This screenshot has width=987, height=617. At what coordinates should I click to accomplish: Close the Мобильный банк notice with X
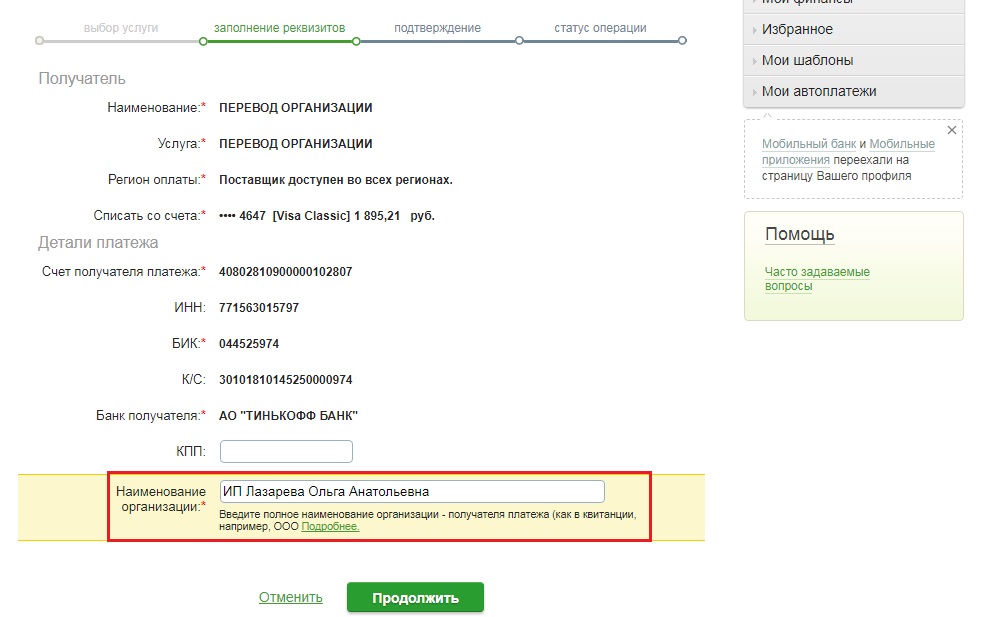click(x=952, y=130)
